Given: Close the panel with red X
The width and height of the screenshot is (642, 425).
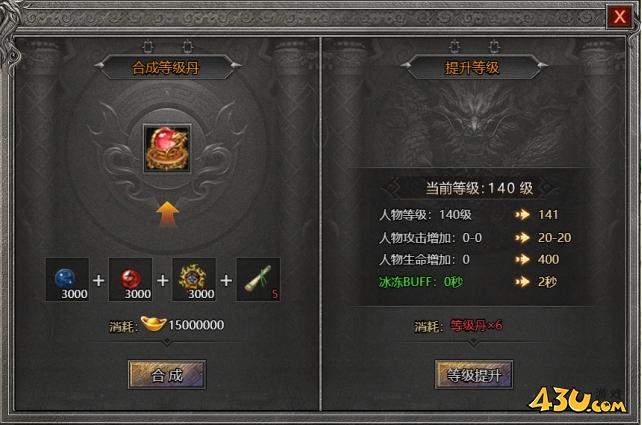Looking at the screenshot, I should 619,17.
